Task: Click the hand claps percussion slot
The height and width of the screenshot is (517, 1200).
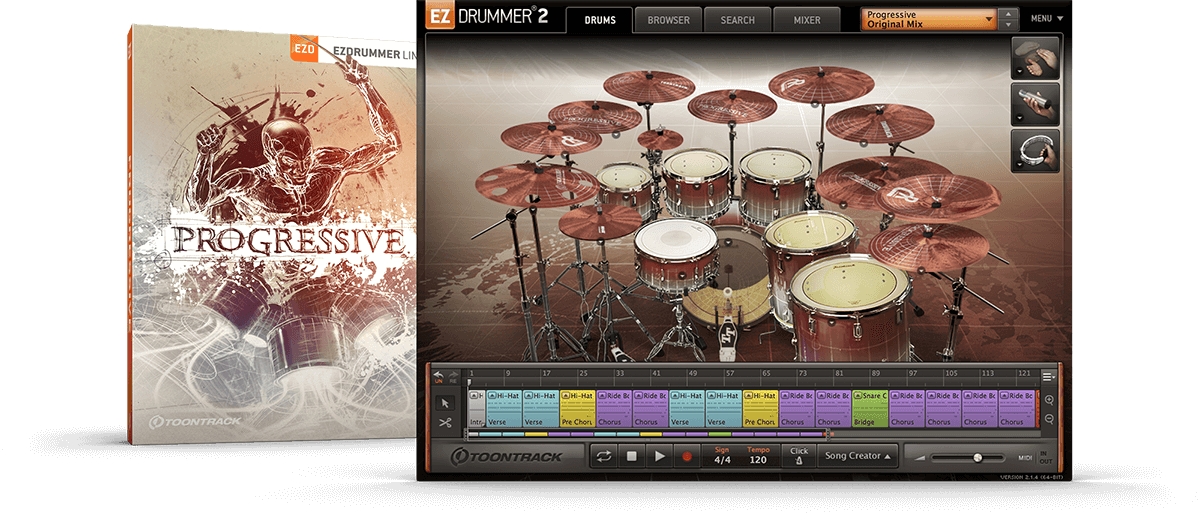Action: pos(1035,57)
